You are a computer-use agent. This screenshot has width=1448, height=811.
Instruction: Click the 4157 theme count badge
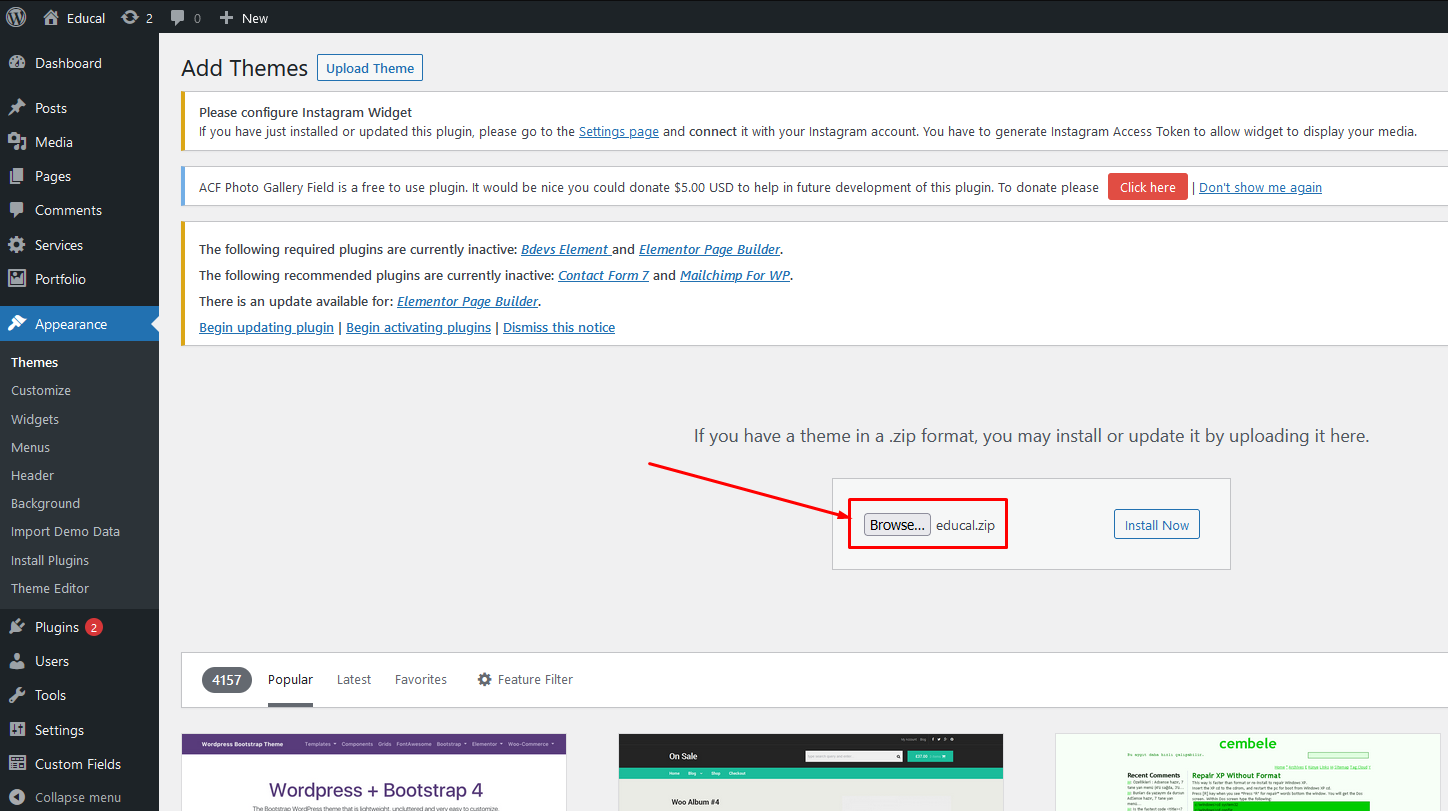(227, 680)
